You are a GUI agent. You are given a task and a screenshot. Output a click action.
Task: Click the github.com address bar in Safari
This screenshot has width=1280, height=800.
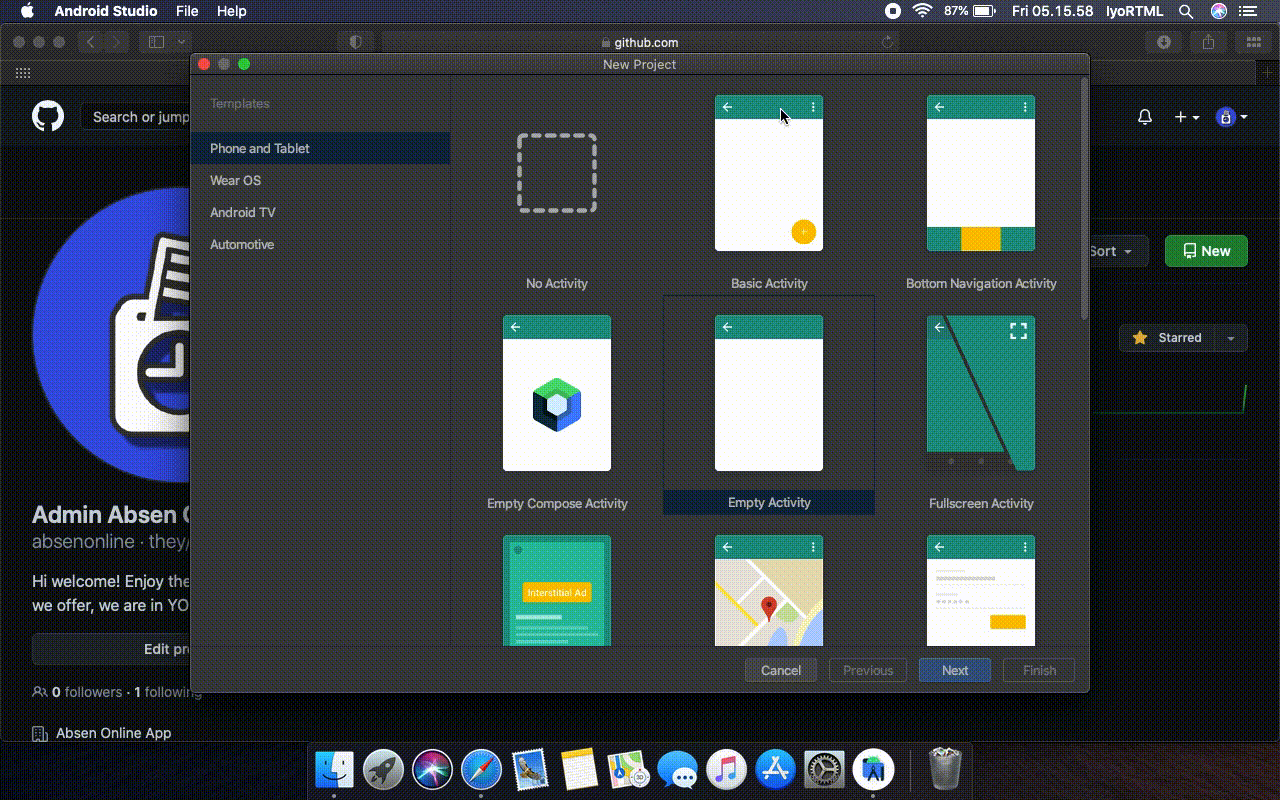point(640,42)
